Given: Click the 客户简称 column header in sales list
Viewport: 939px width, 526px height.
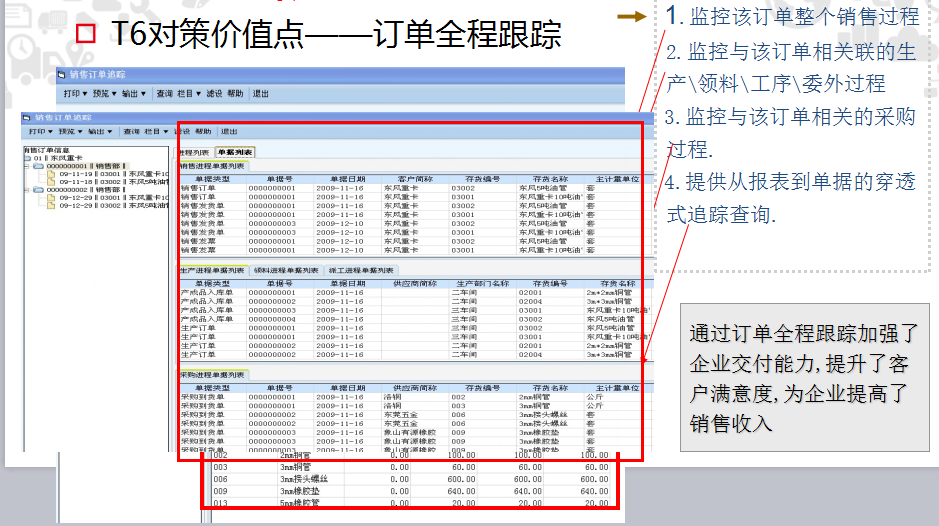Looking at the screenshot, I should point(415,179).
